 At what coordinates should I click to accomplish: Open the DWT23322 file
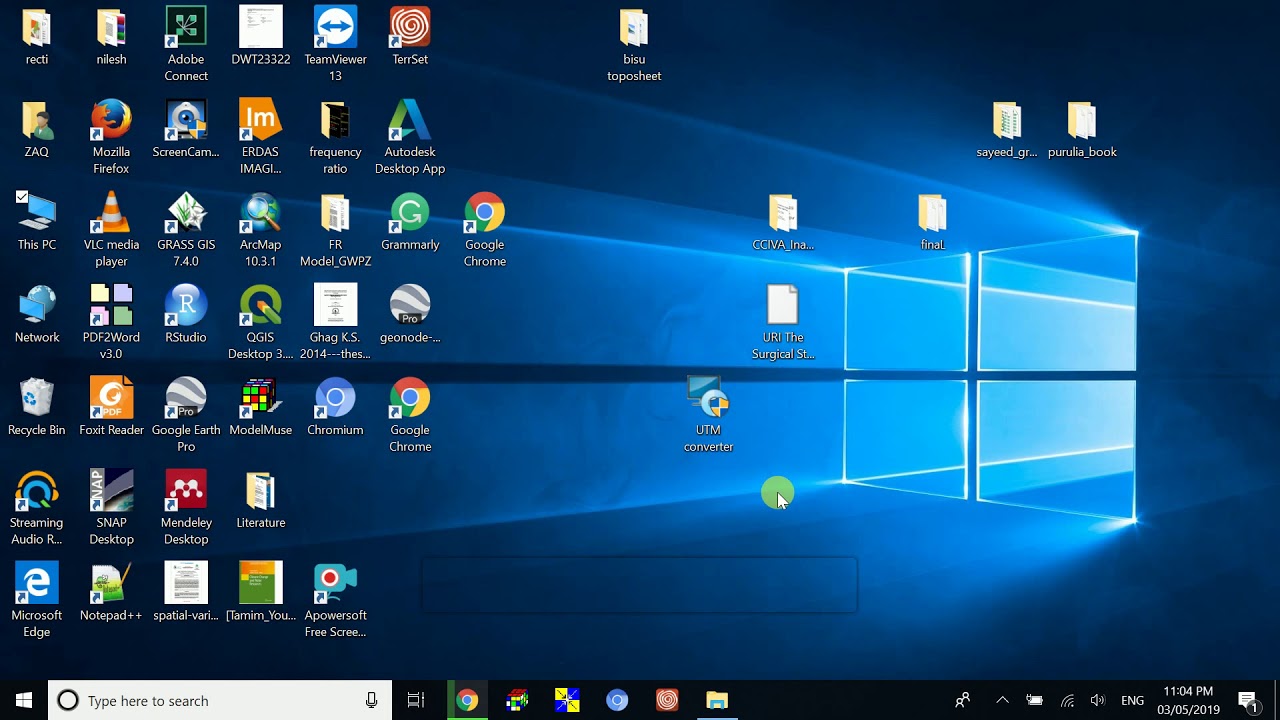pyautogui.click(x=261, y=37)
